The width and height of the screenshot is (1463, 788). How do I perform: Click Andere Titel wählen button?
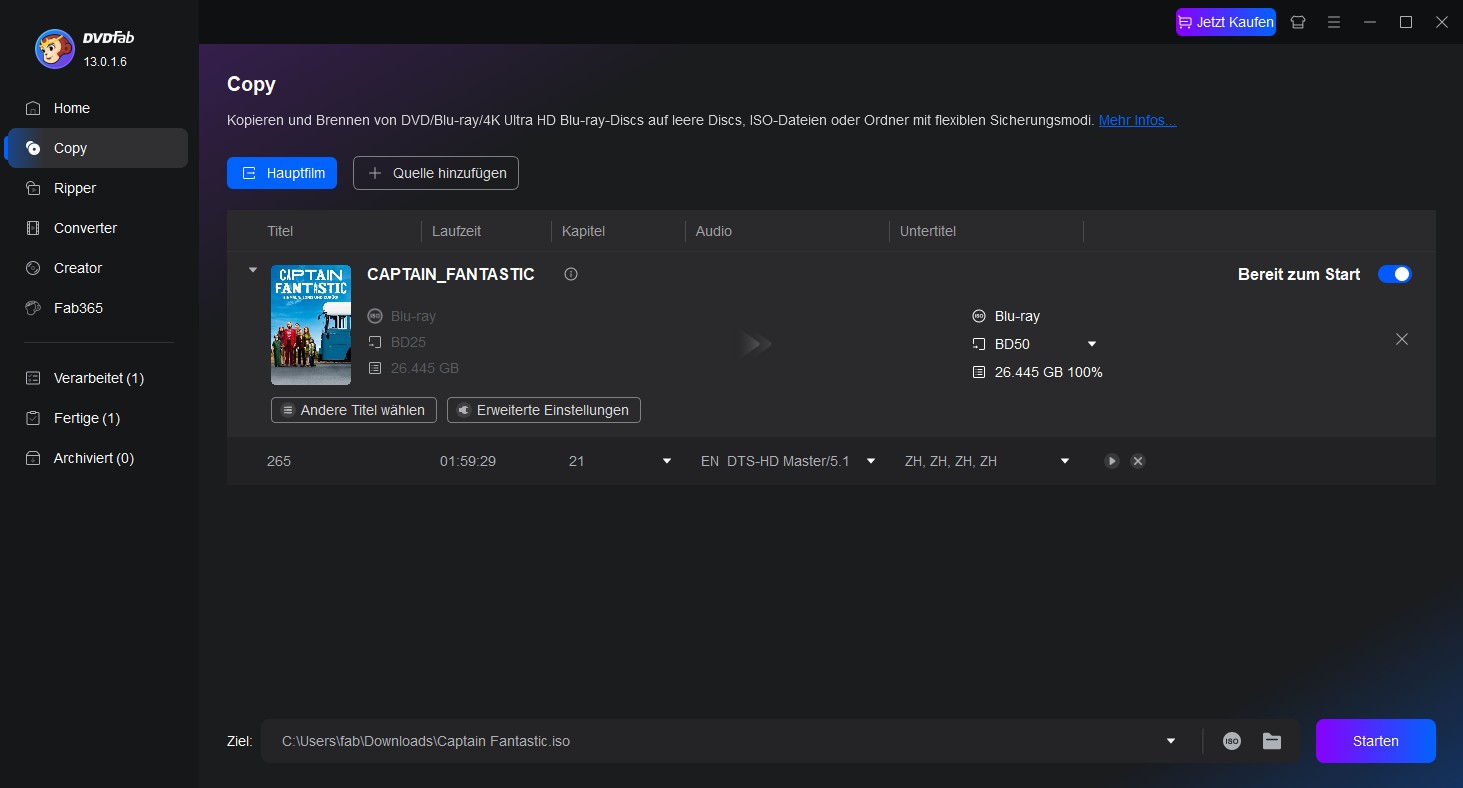coord(354,410)
